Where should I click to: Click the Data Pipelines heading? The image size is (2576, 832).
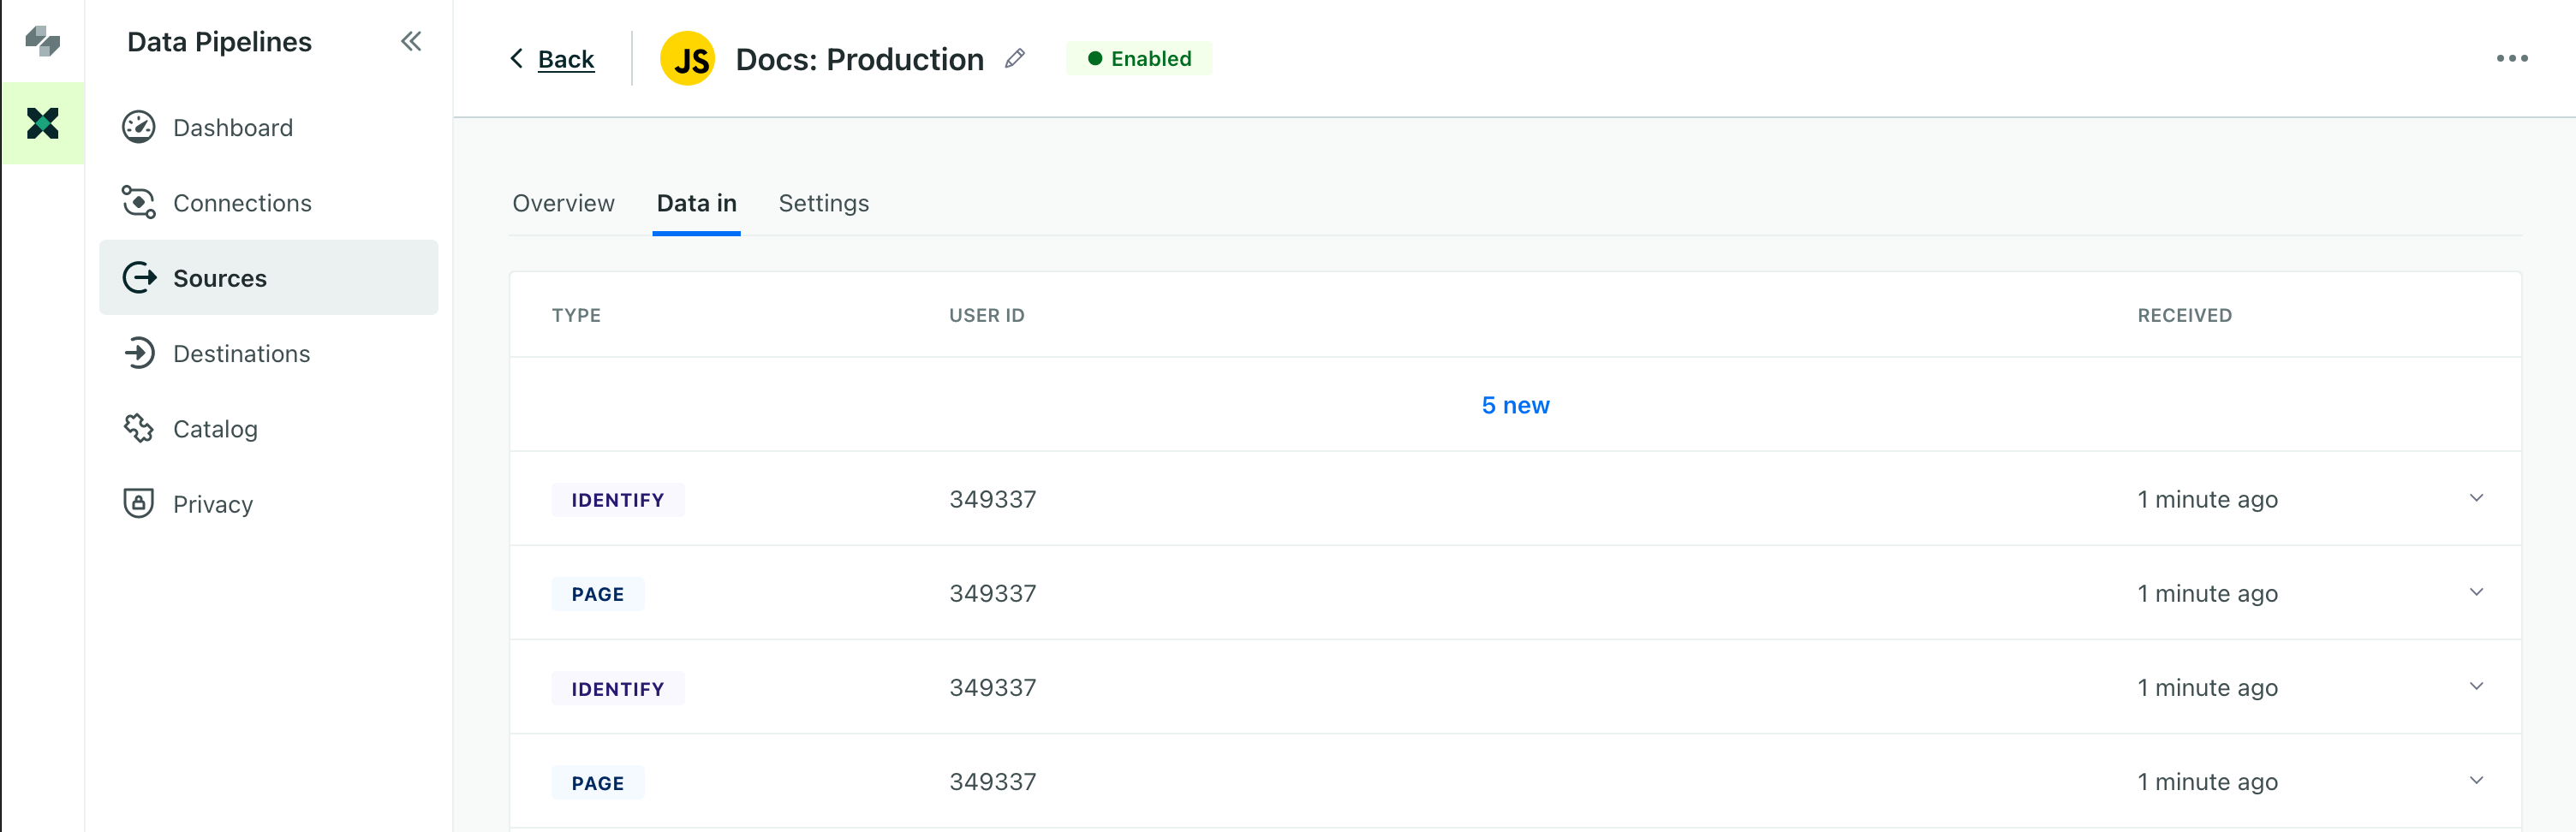click(x=219, y=42)
